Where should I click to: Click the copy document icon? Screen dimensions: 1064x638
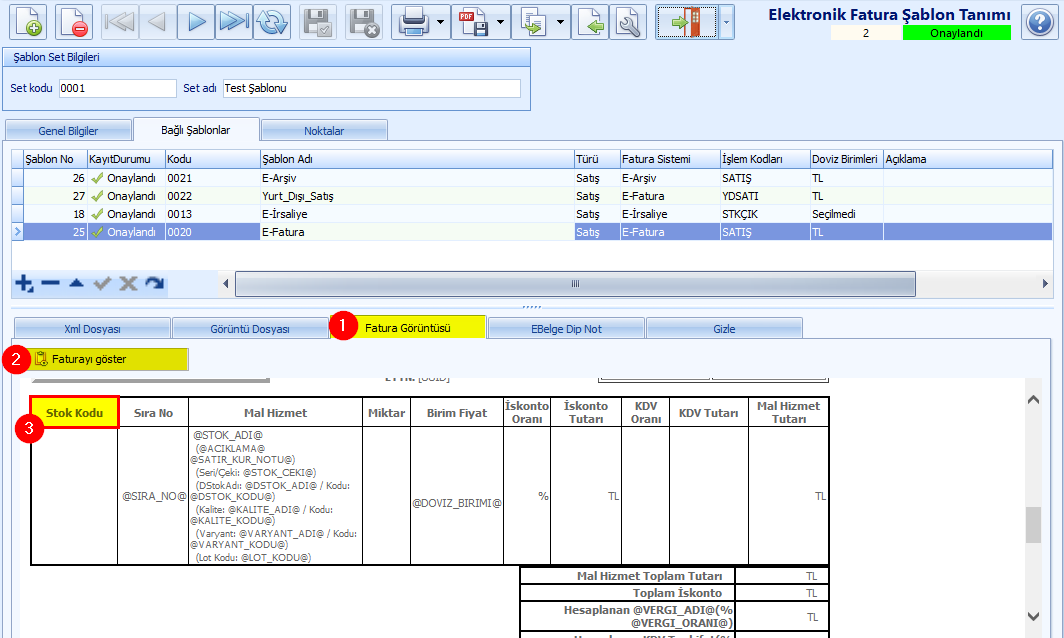[x=533, y=22]
